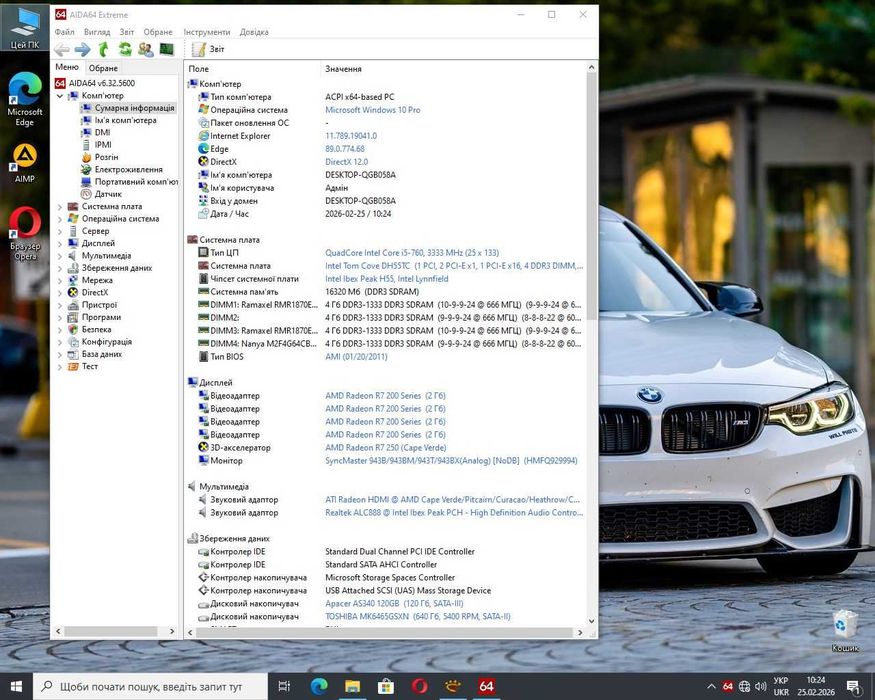
Task: Open the SyncMaster 943B monitor link
Action: [451, 461]
